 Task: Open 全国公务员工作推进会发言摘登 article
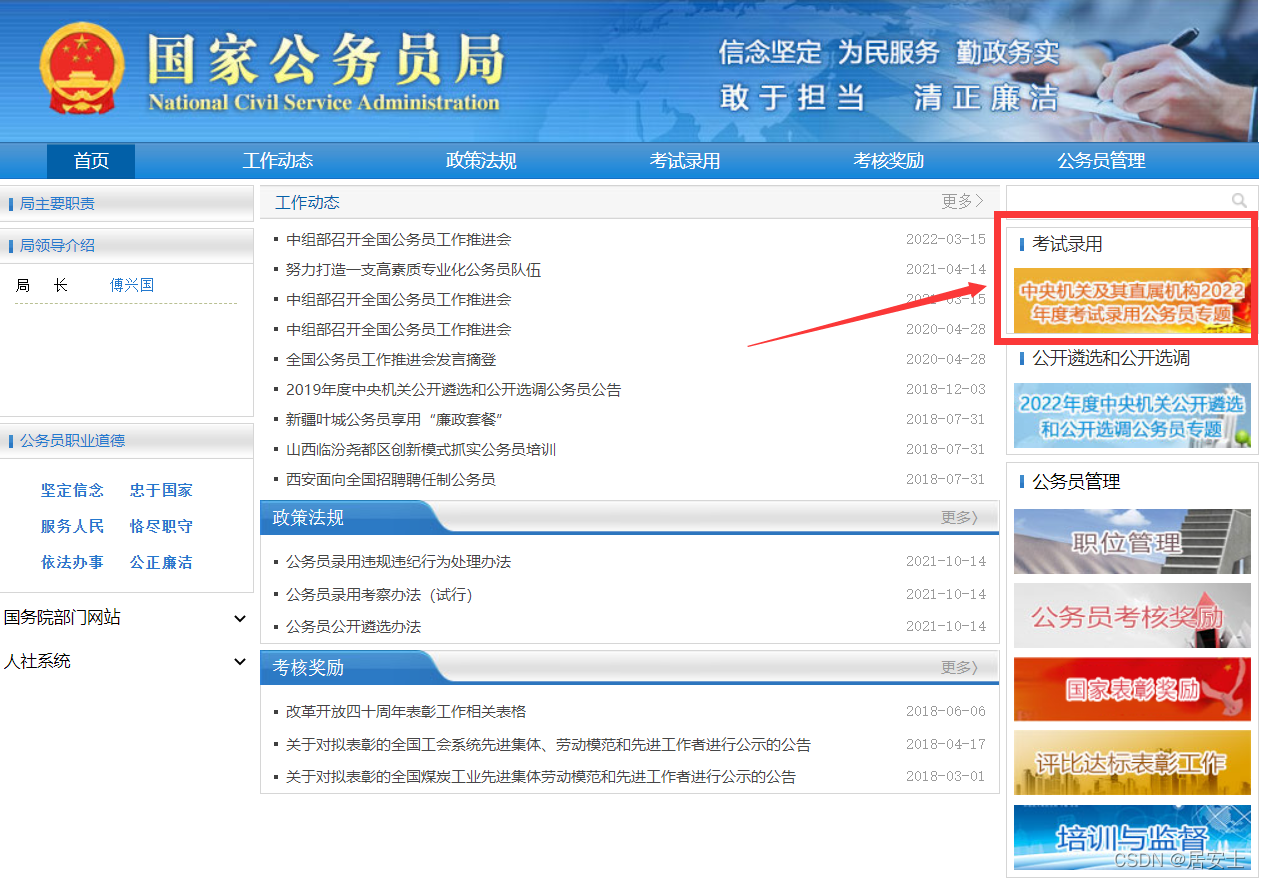click(391, 360)
